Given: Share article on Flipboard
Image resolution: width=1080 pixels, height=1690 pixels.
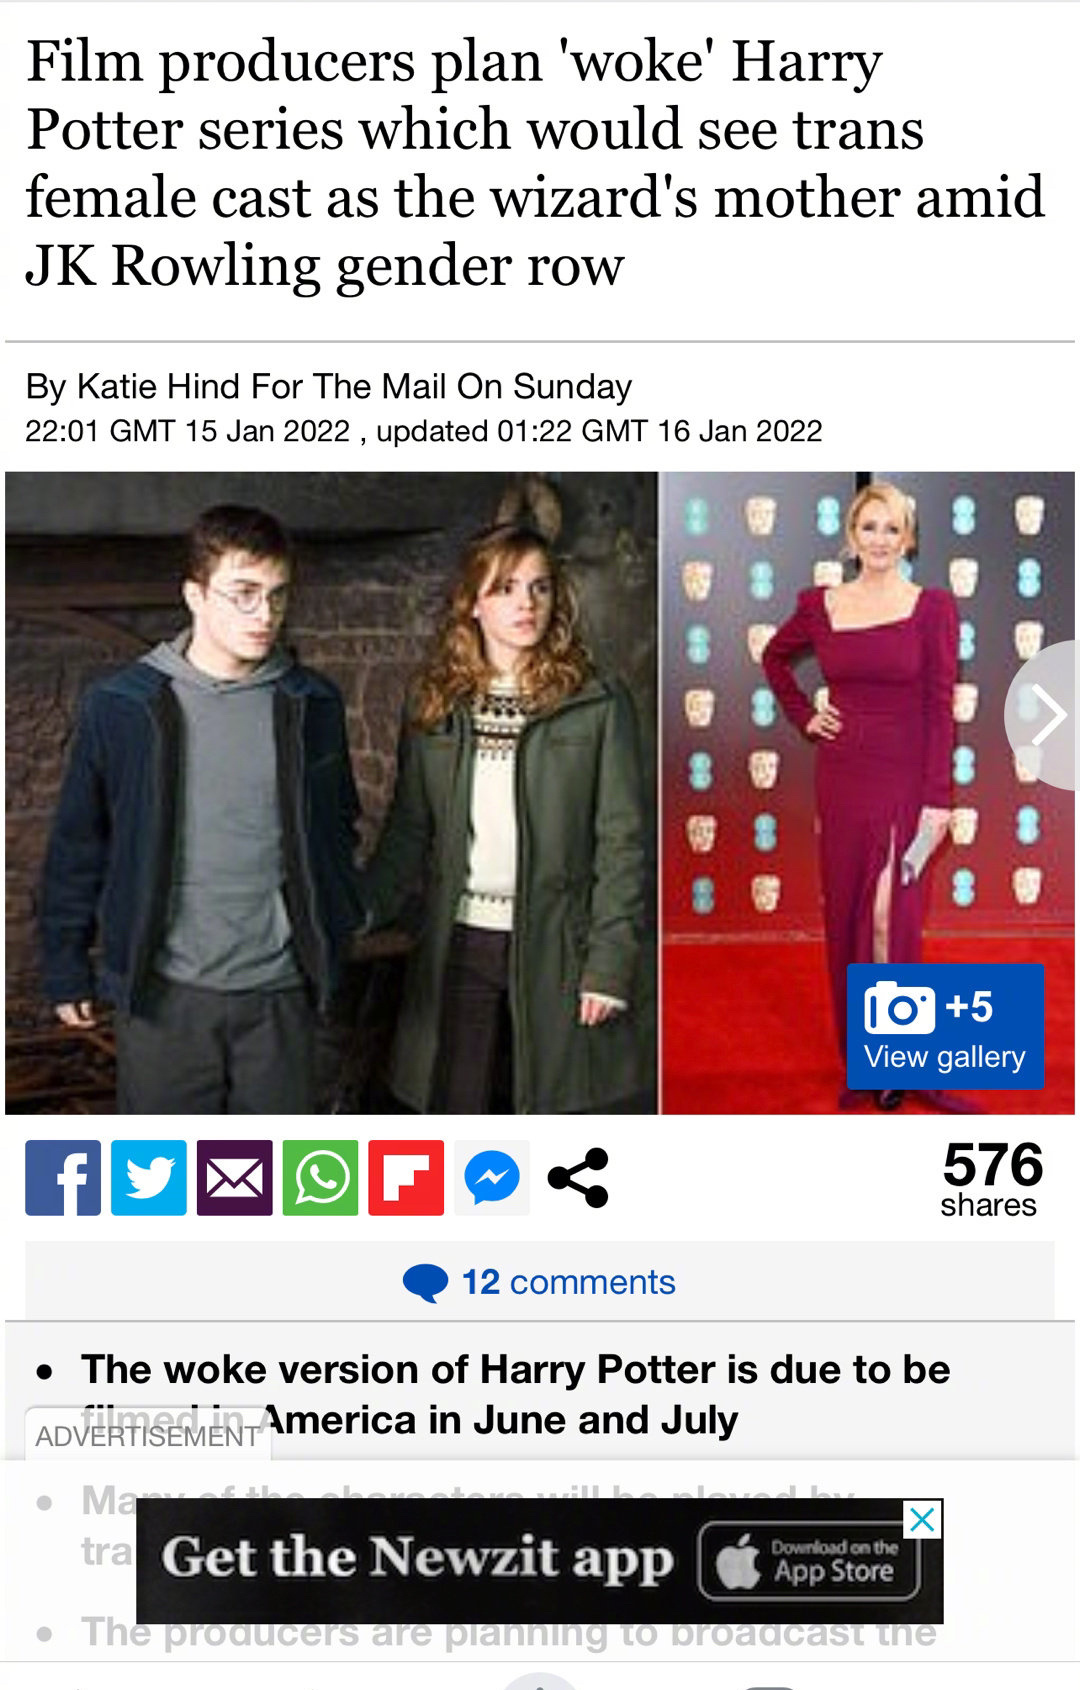Looking at the screenshot, I should point(406,1178).
